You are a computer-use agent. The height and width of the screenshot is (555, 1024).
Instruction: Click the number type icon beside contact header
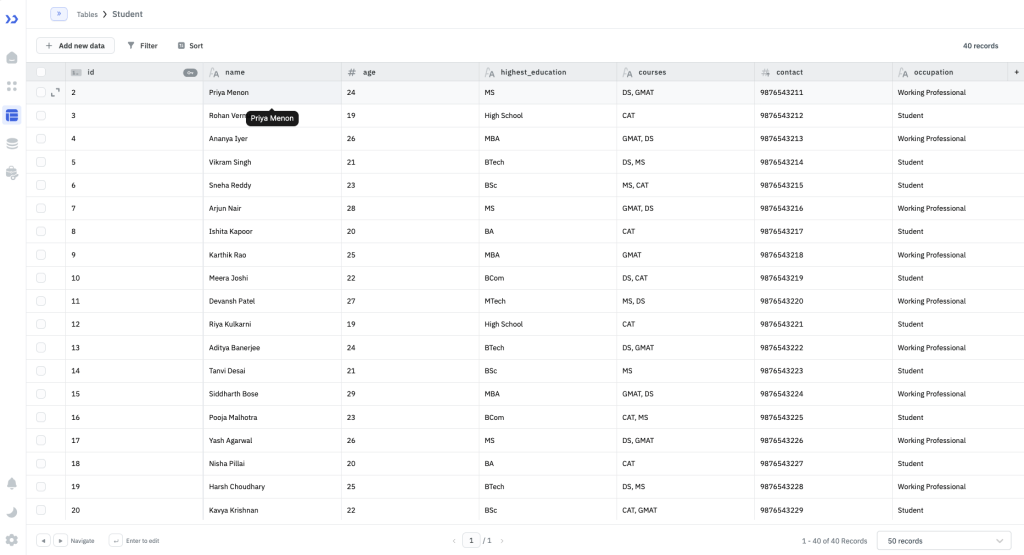pyautogui.click(x=765, y=72)
